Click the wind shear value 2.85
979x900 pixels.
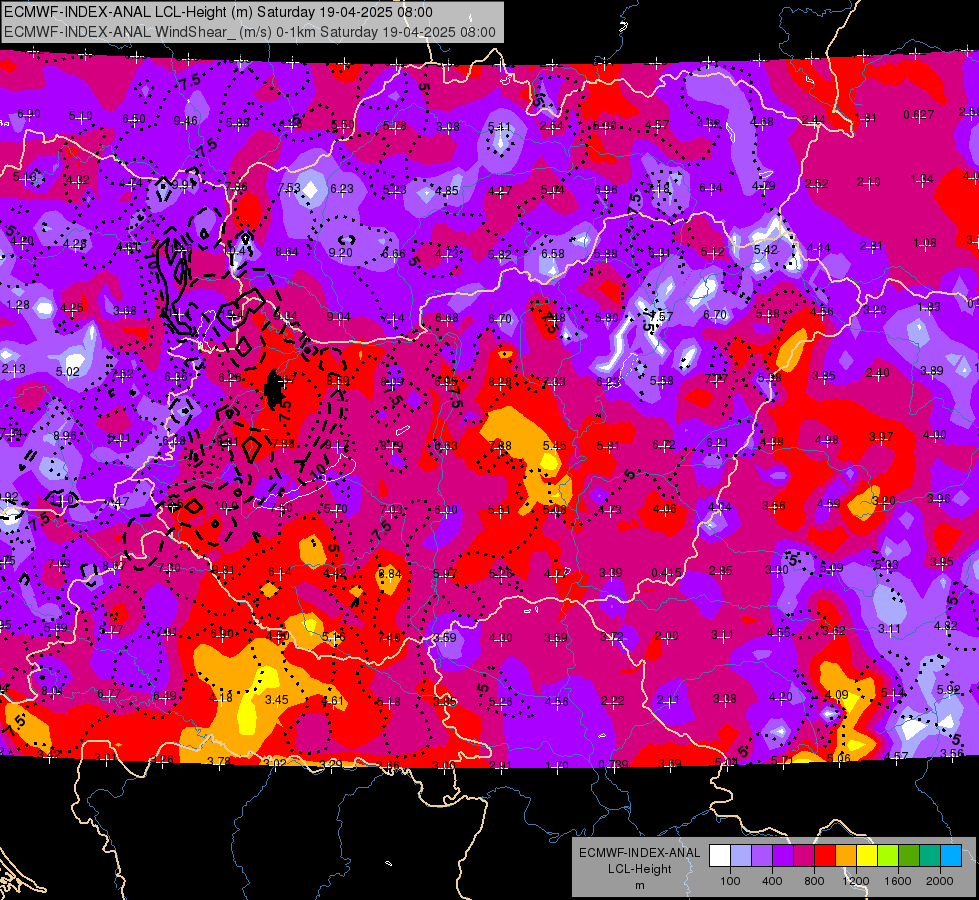pos(721,571)
